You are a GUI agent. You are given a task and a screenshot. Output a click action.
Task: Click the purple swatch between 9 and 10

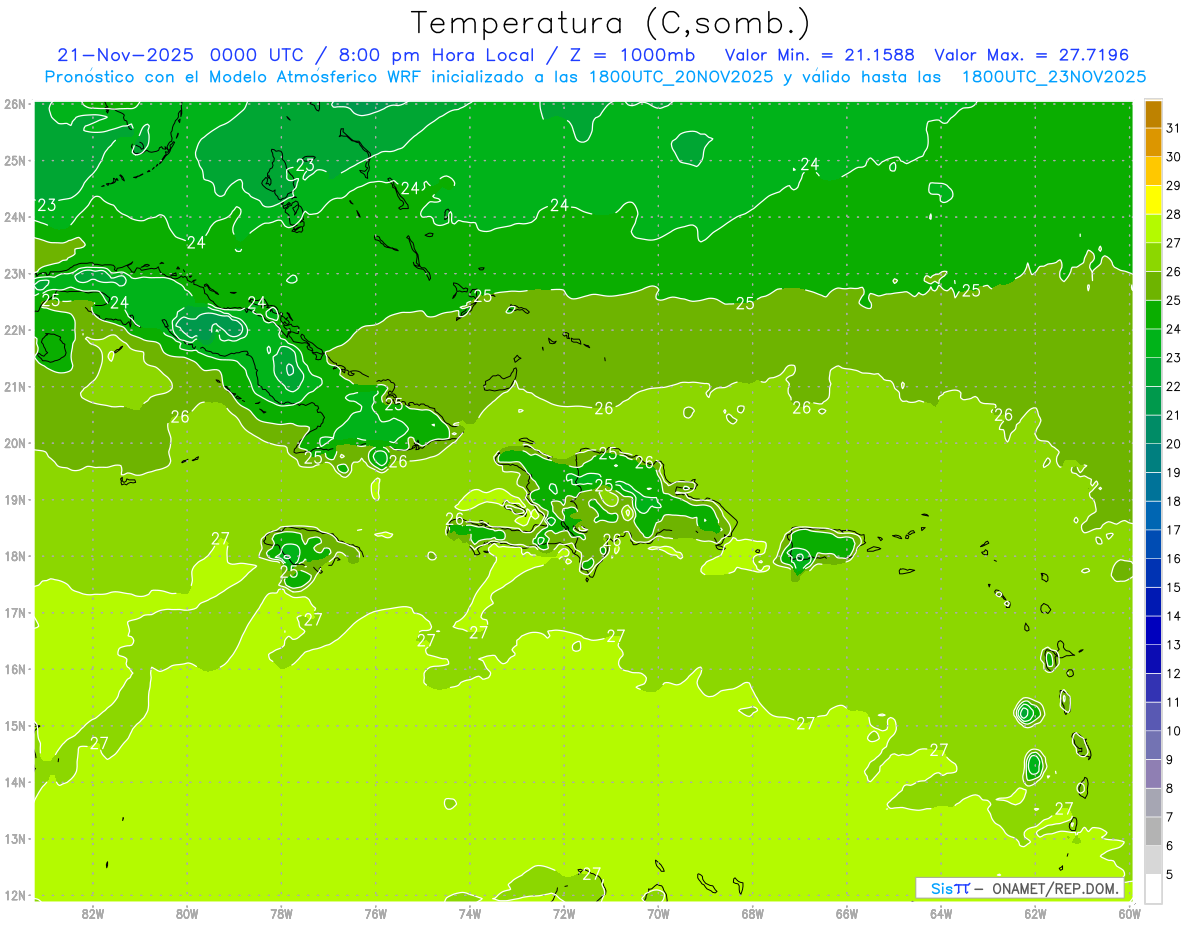[1154, 745]
